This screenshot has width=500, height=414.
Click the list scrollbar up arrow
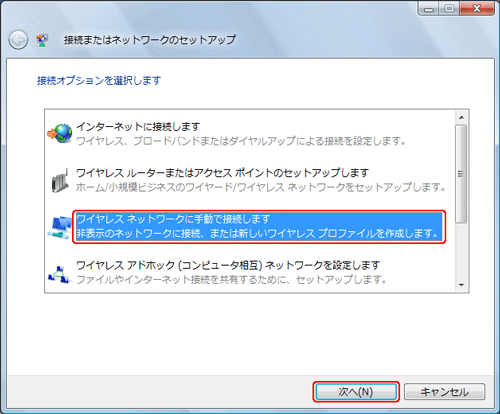pyautogui.click(x=461, y=117)
